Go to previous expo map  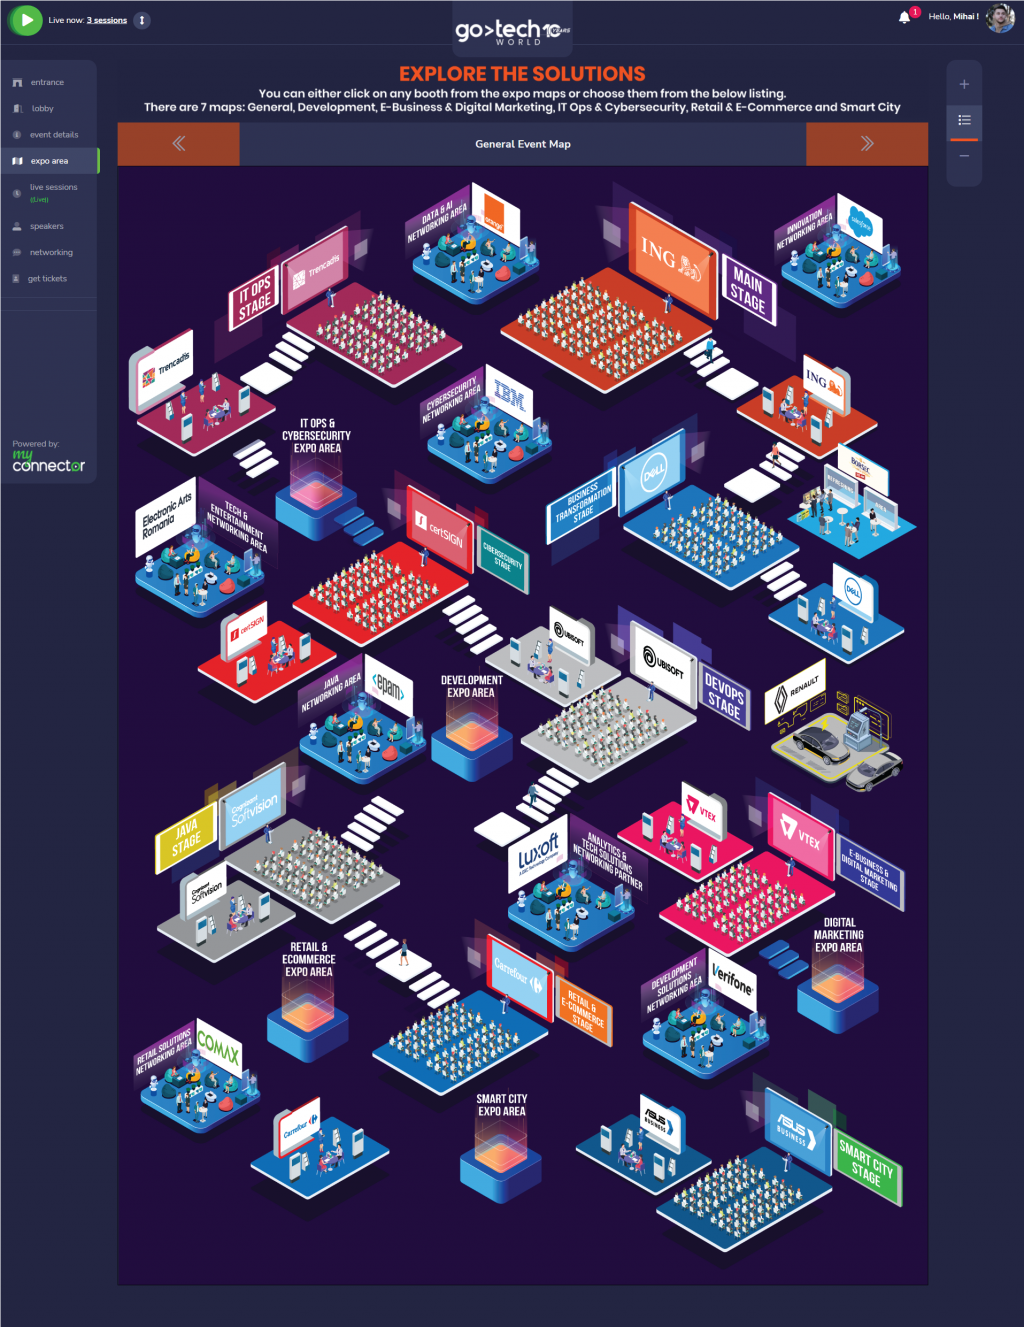(x=178, y=144)
